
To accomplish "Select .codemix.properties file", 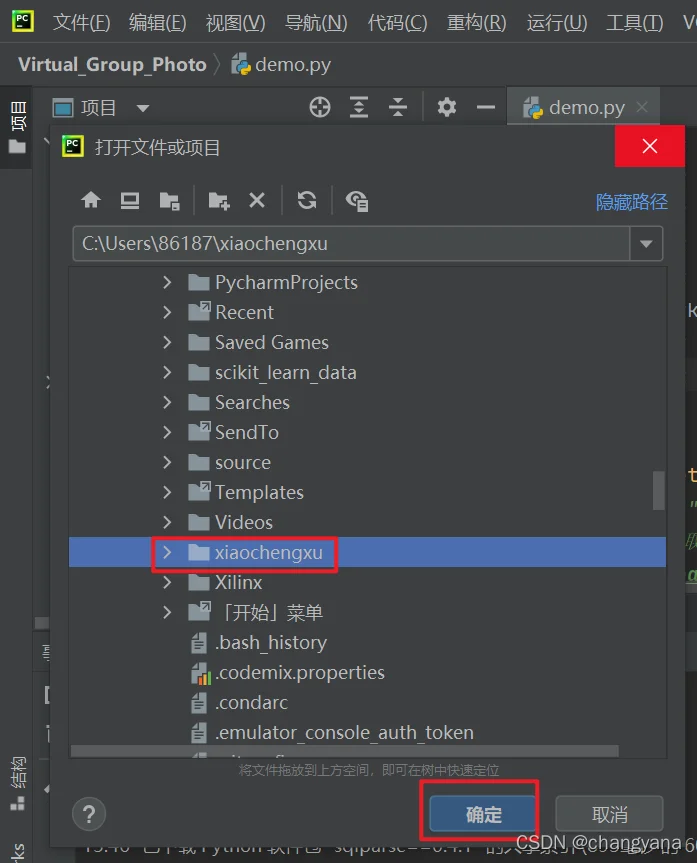I will tap(300, 673).
